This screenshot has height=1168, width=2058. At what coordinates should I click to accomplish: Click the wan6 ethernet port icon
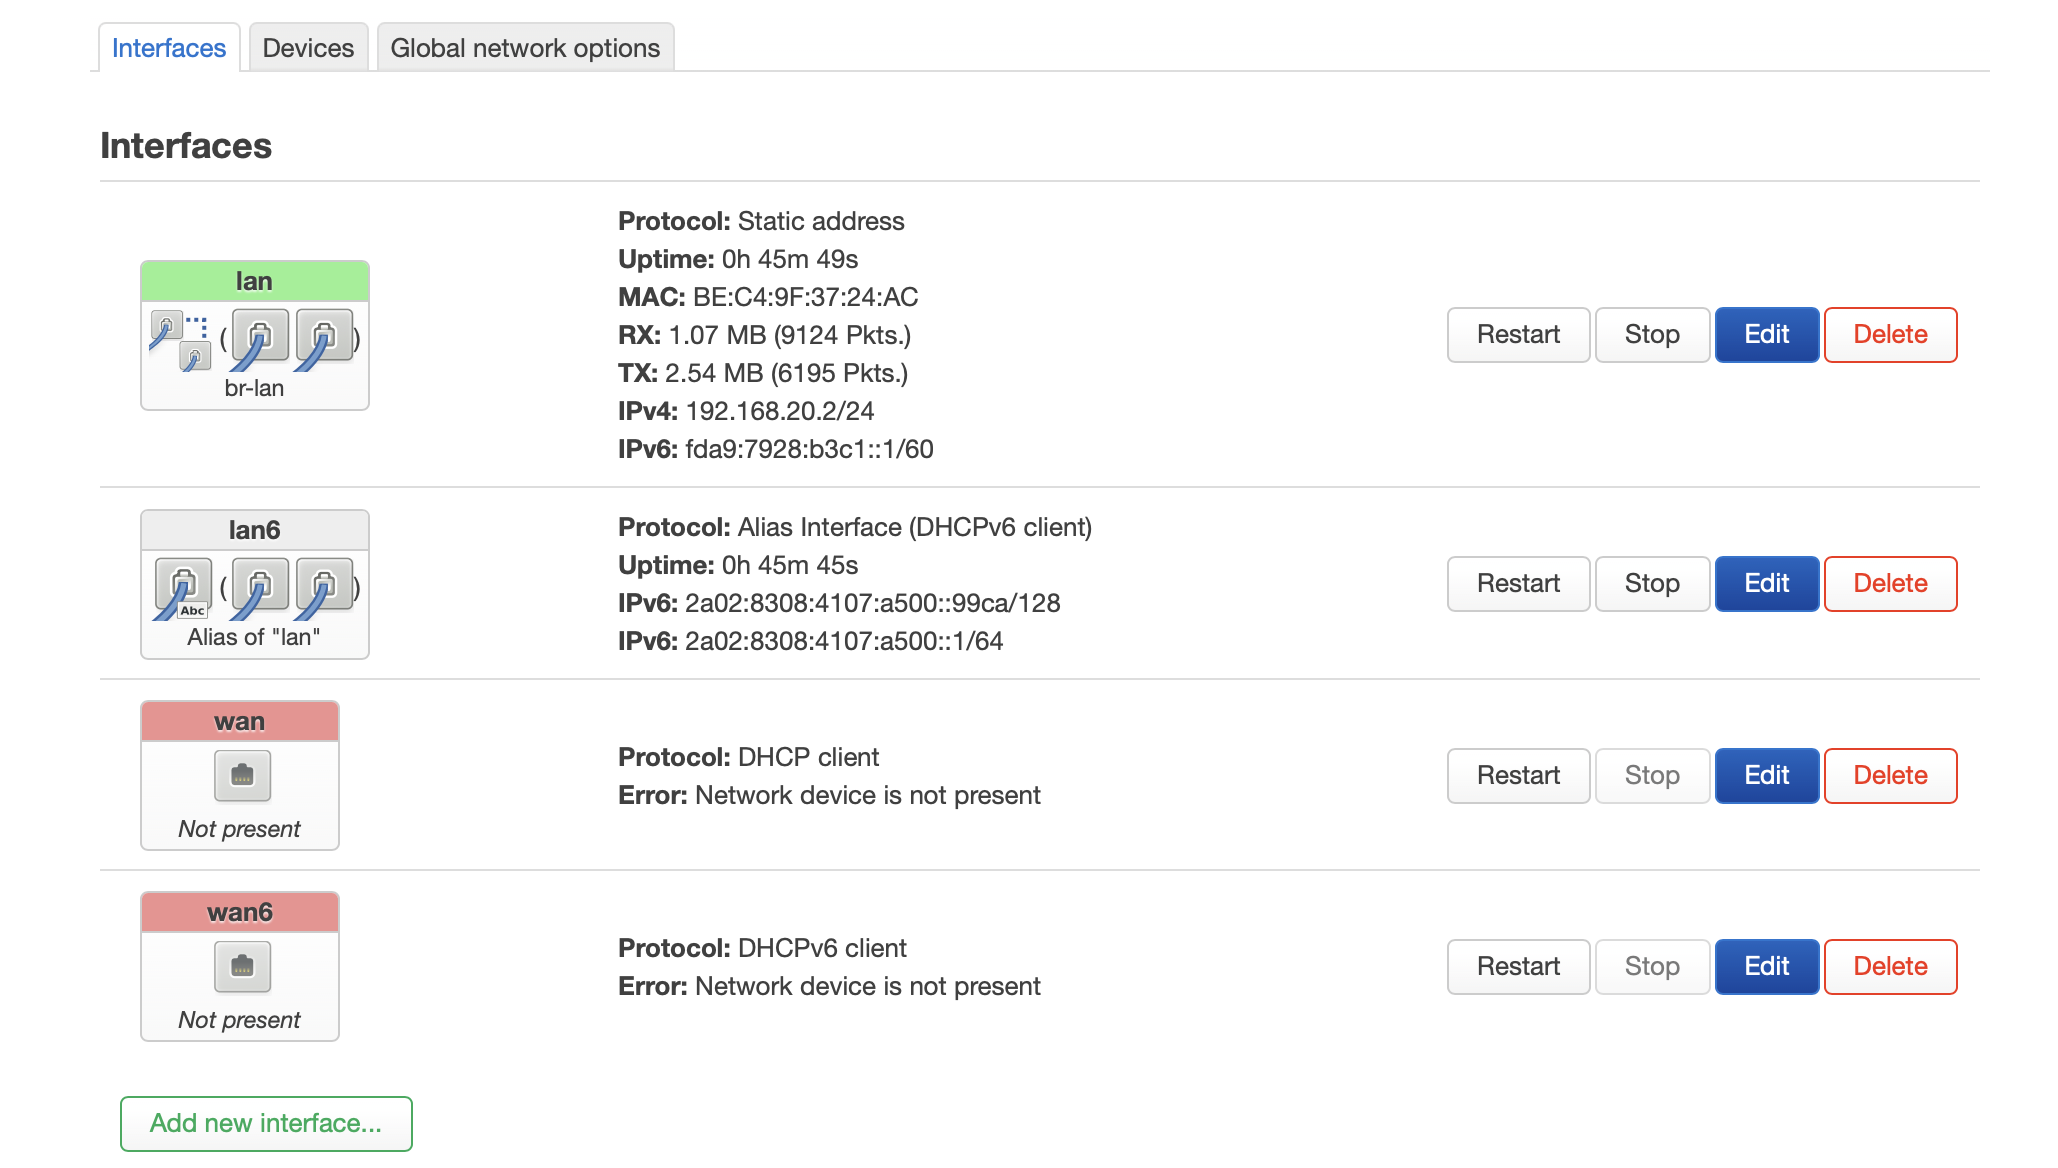(x=242, y=966)
